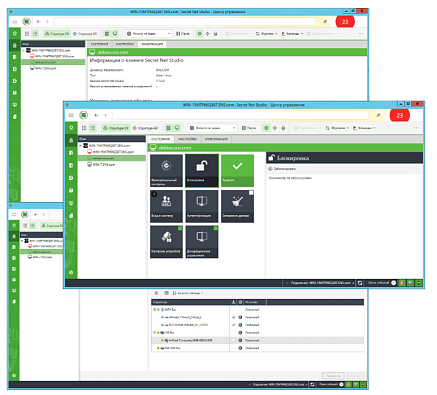Click Пауза in top back window toolbar

tap(183, 34)
